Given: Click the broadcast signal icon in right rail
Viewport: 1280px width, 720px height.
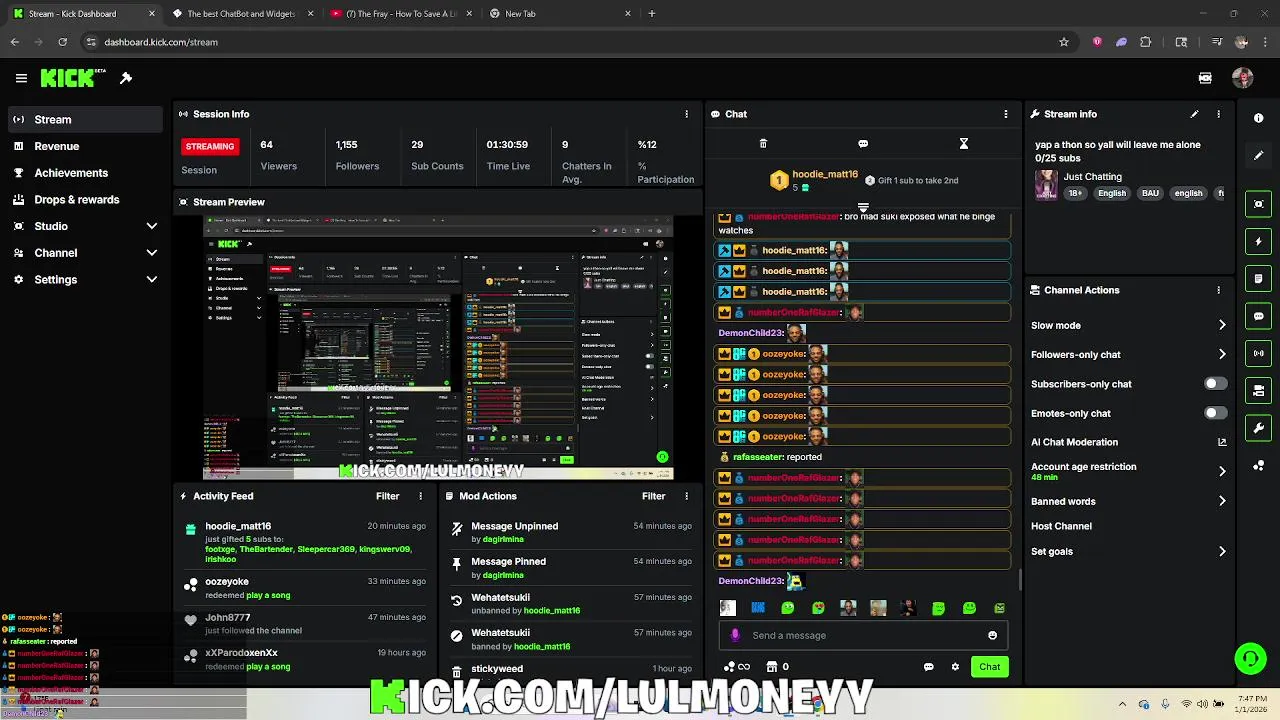Looking at the screenshot, I should [1259, 353].
